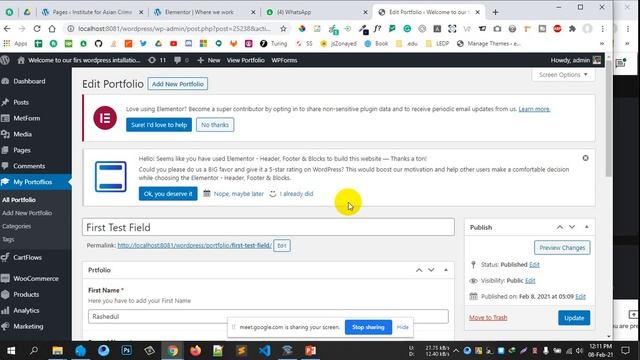Image resolution: width=640 pixels, height=360 pixels.
Task: Click the First Name input field
Action: 268,317
